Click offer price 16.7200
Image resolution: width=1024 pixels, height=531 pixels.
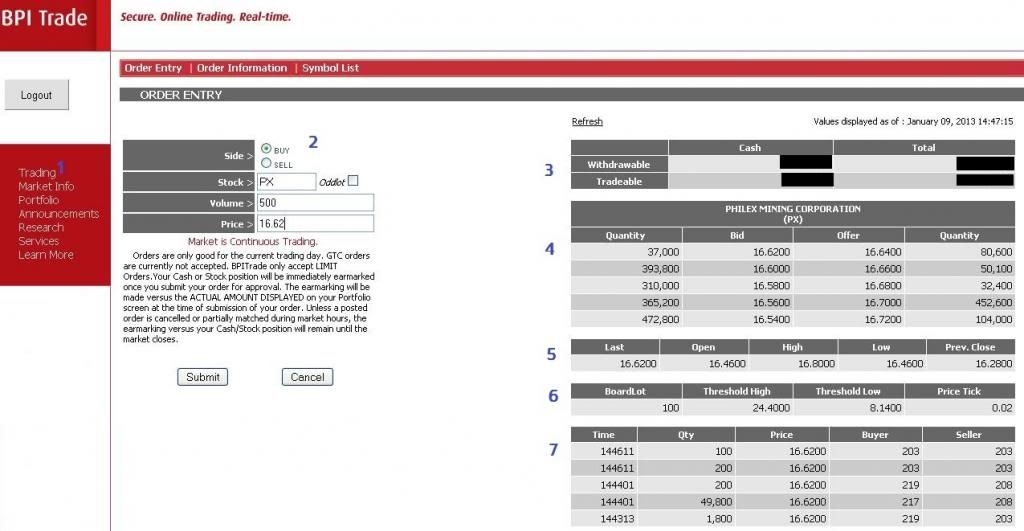point(883,319)
